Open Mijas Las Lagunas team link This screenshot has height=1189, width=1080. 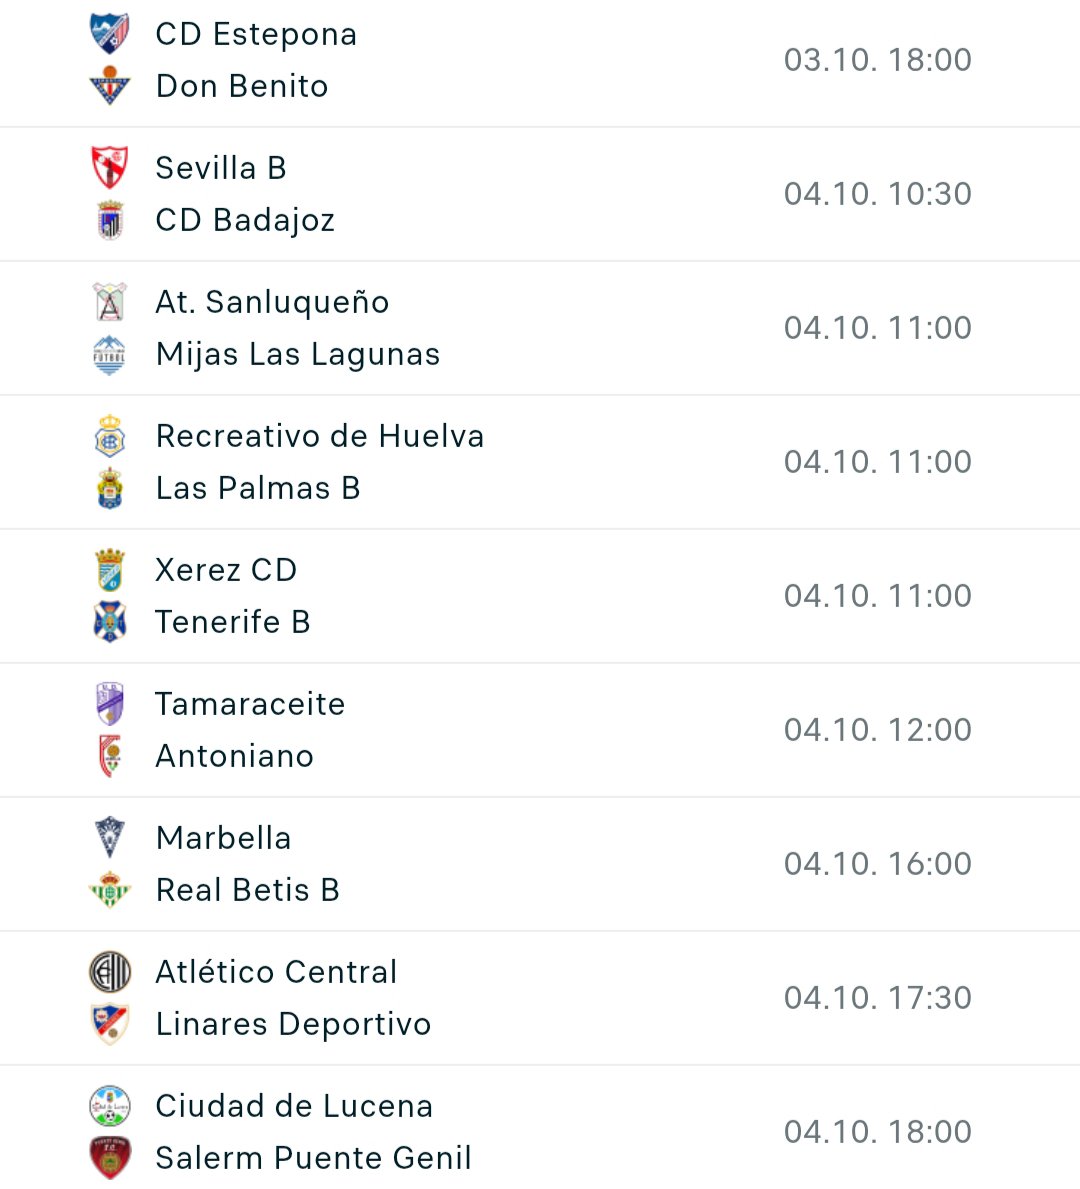[298, 355]
